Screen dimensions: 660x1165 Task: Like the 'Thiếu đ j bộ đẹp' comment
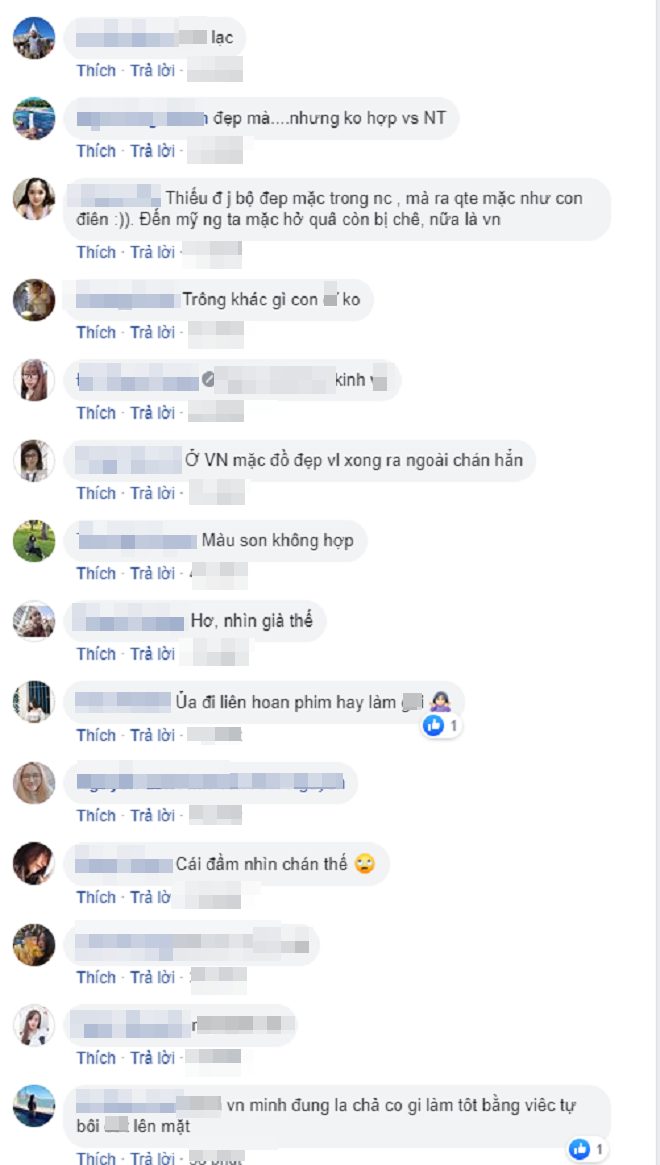(97, 252)
